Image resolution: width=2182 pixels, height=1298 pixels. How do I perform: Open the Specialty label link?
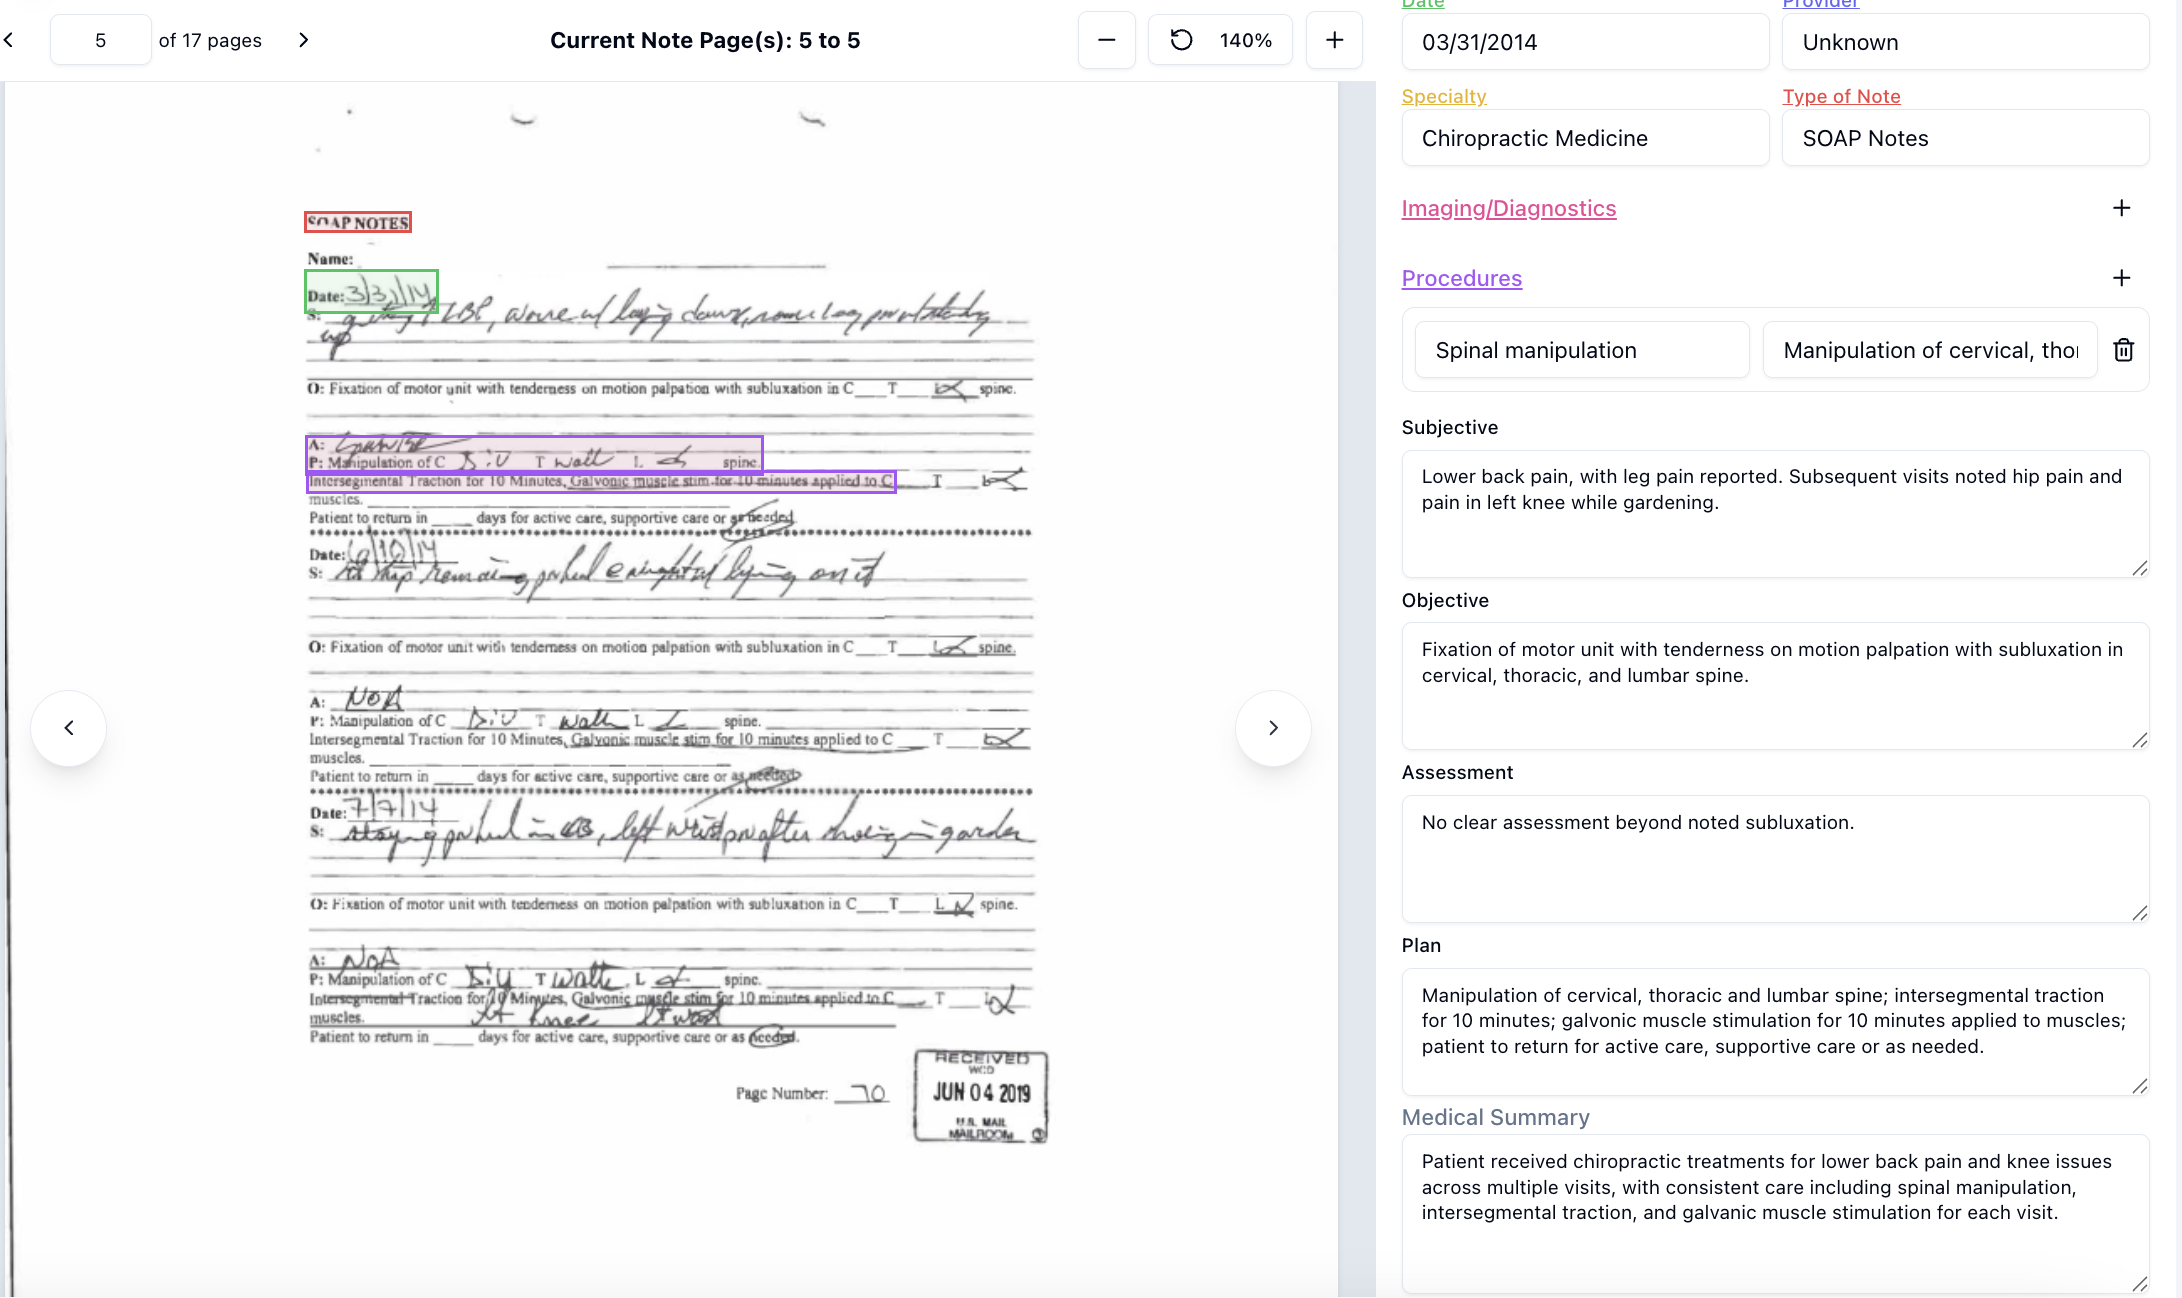click(x=1443, y=96)
